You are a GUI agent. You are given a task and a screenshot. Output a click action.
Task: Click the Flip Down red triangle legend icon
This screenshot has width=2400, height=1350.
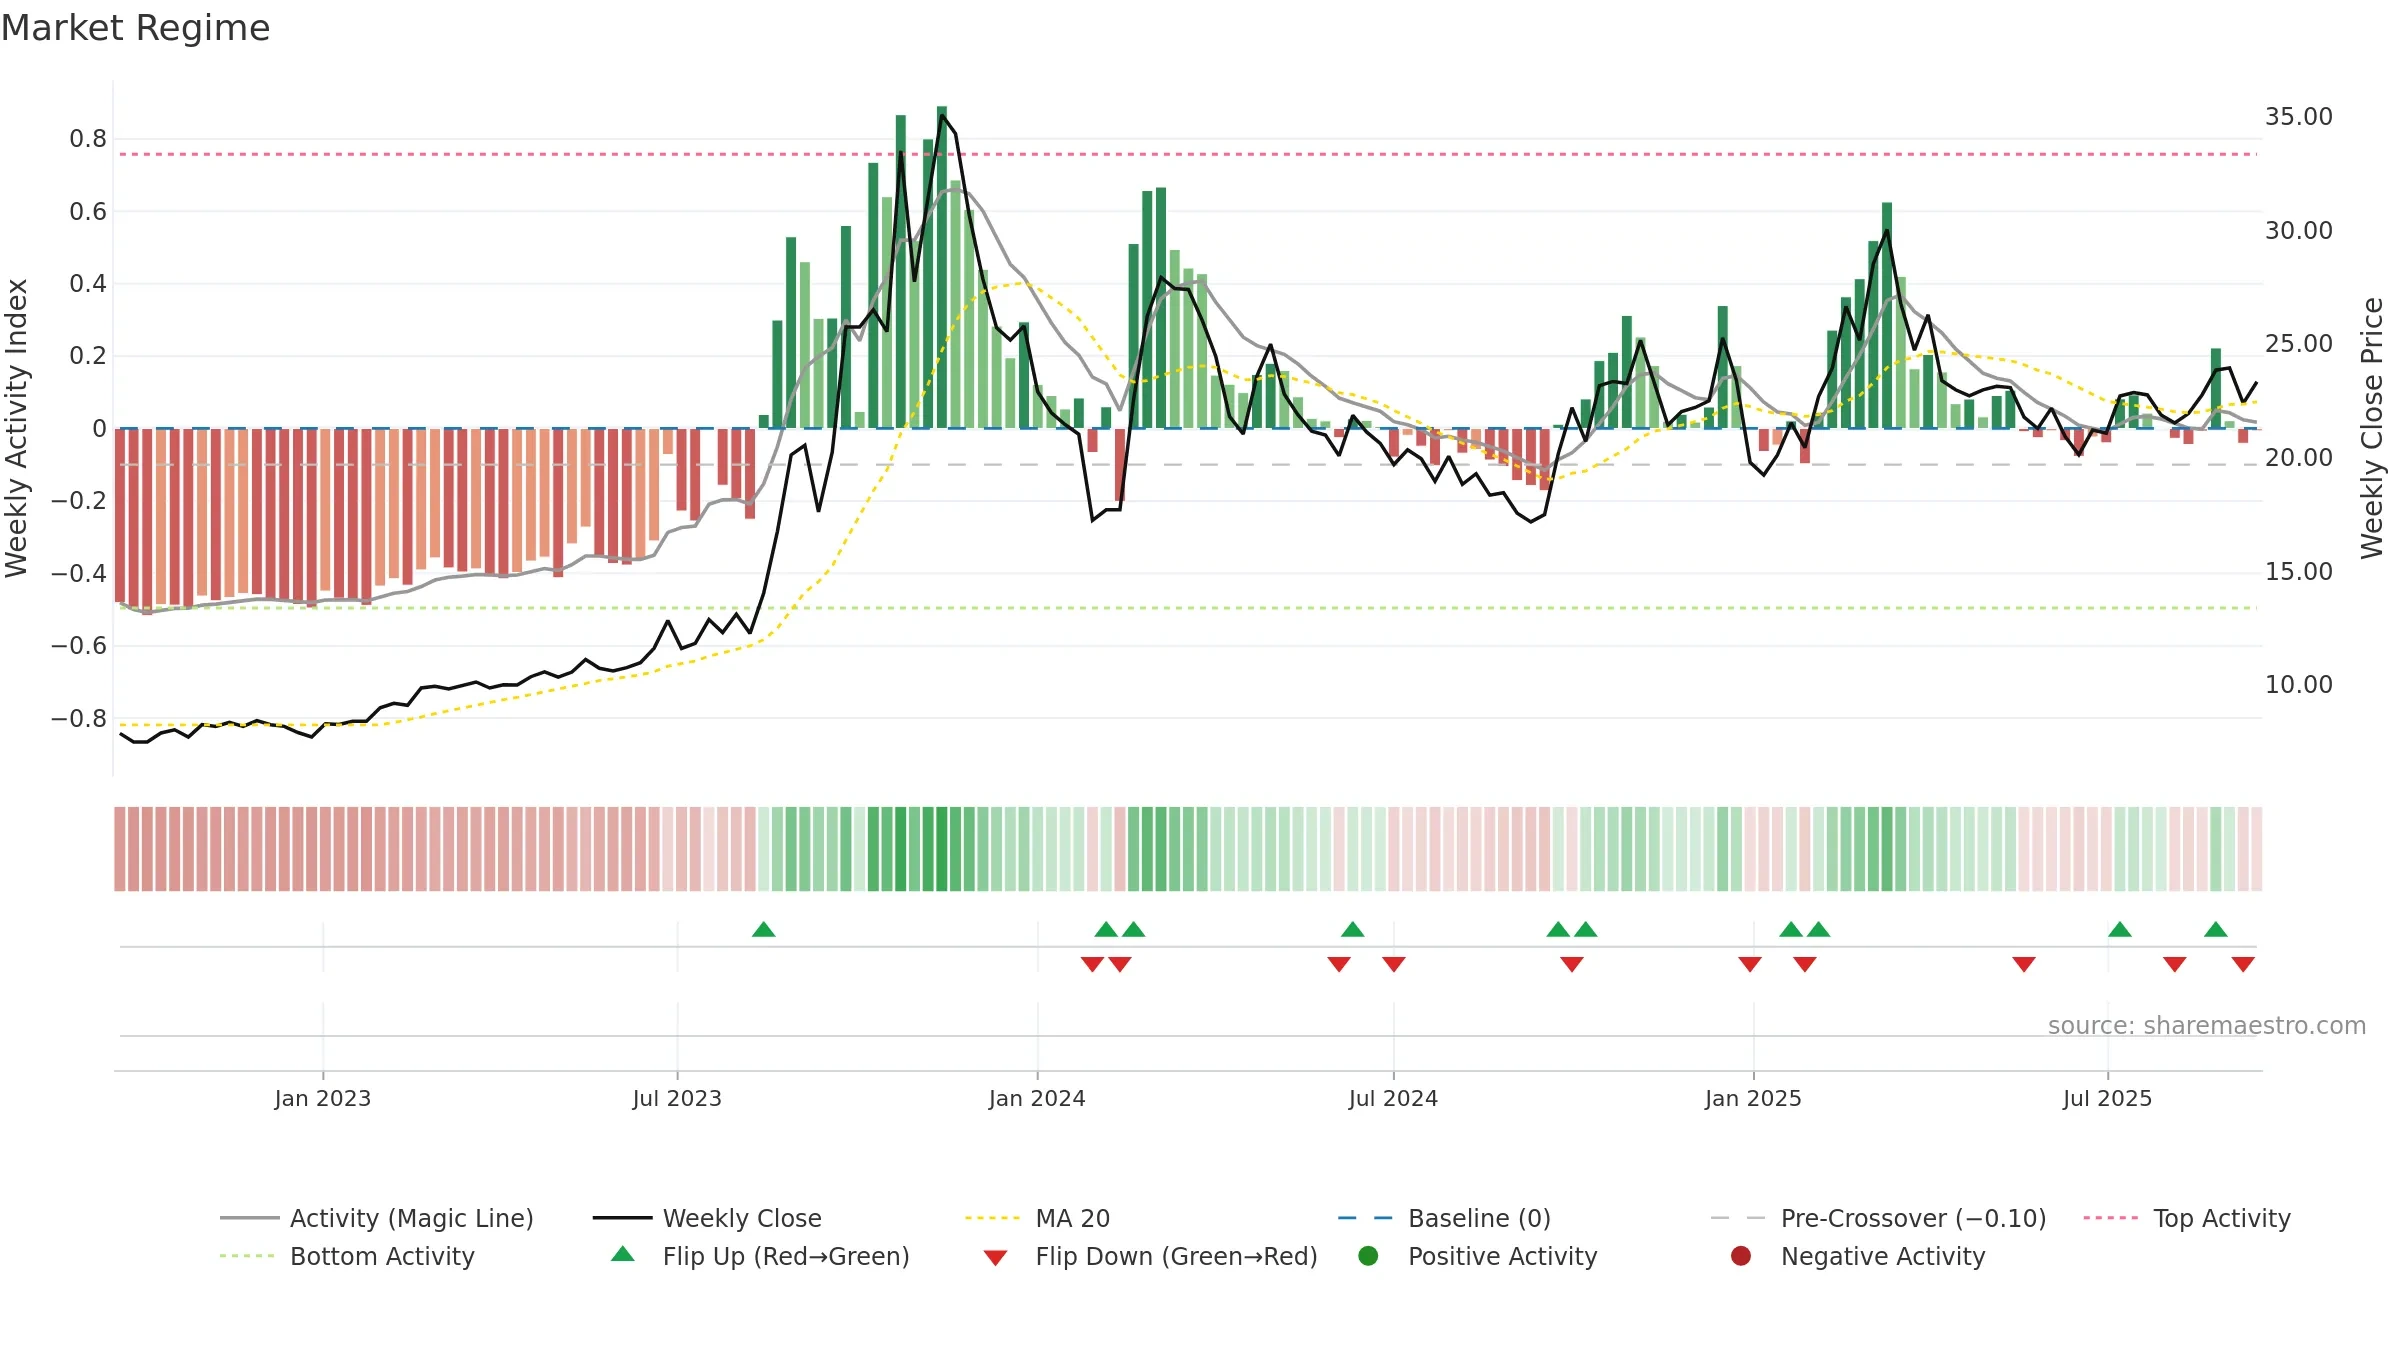coord(995,1257)
